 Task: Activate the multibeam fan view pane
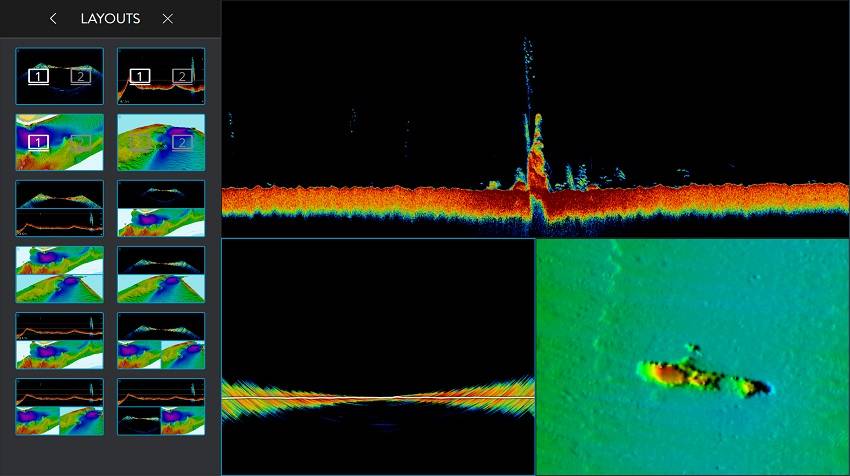point(377,357)
